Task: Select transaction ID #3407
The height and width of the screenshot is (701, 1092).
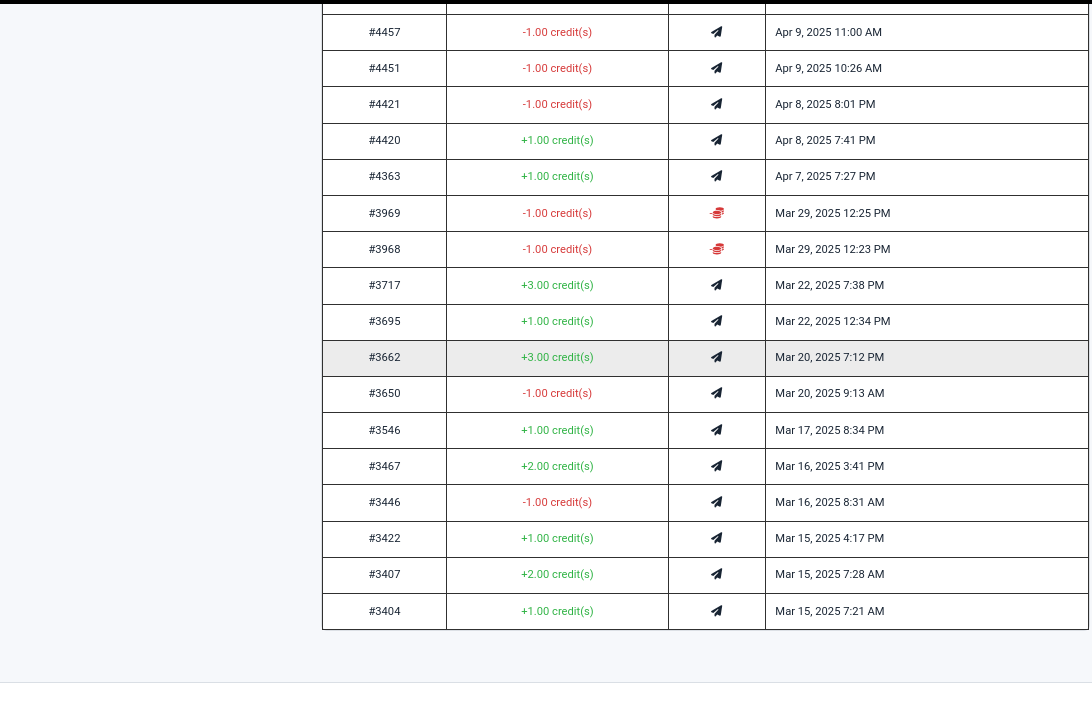Action: 384,574
